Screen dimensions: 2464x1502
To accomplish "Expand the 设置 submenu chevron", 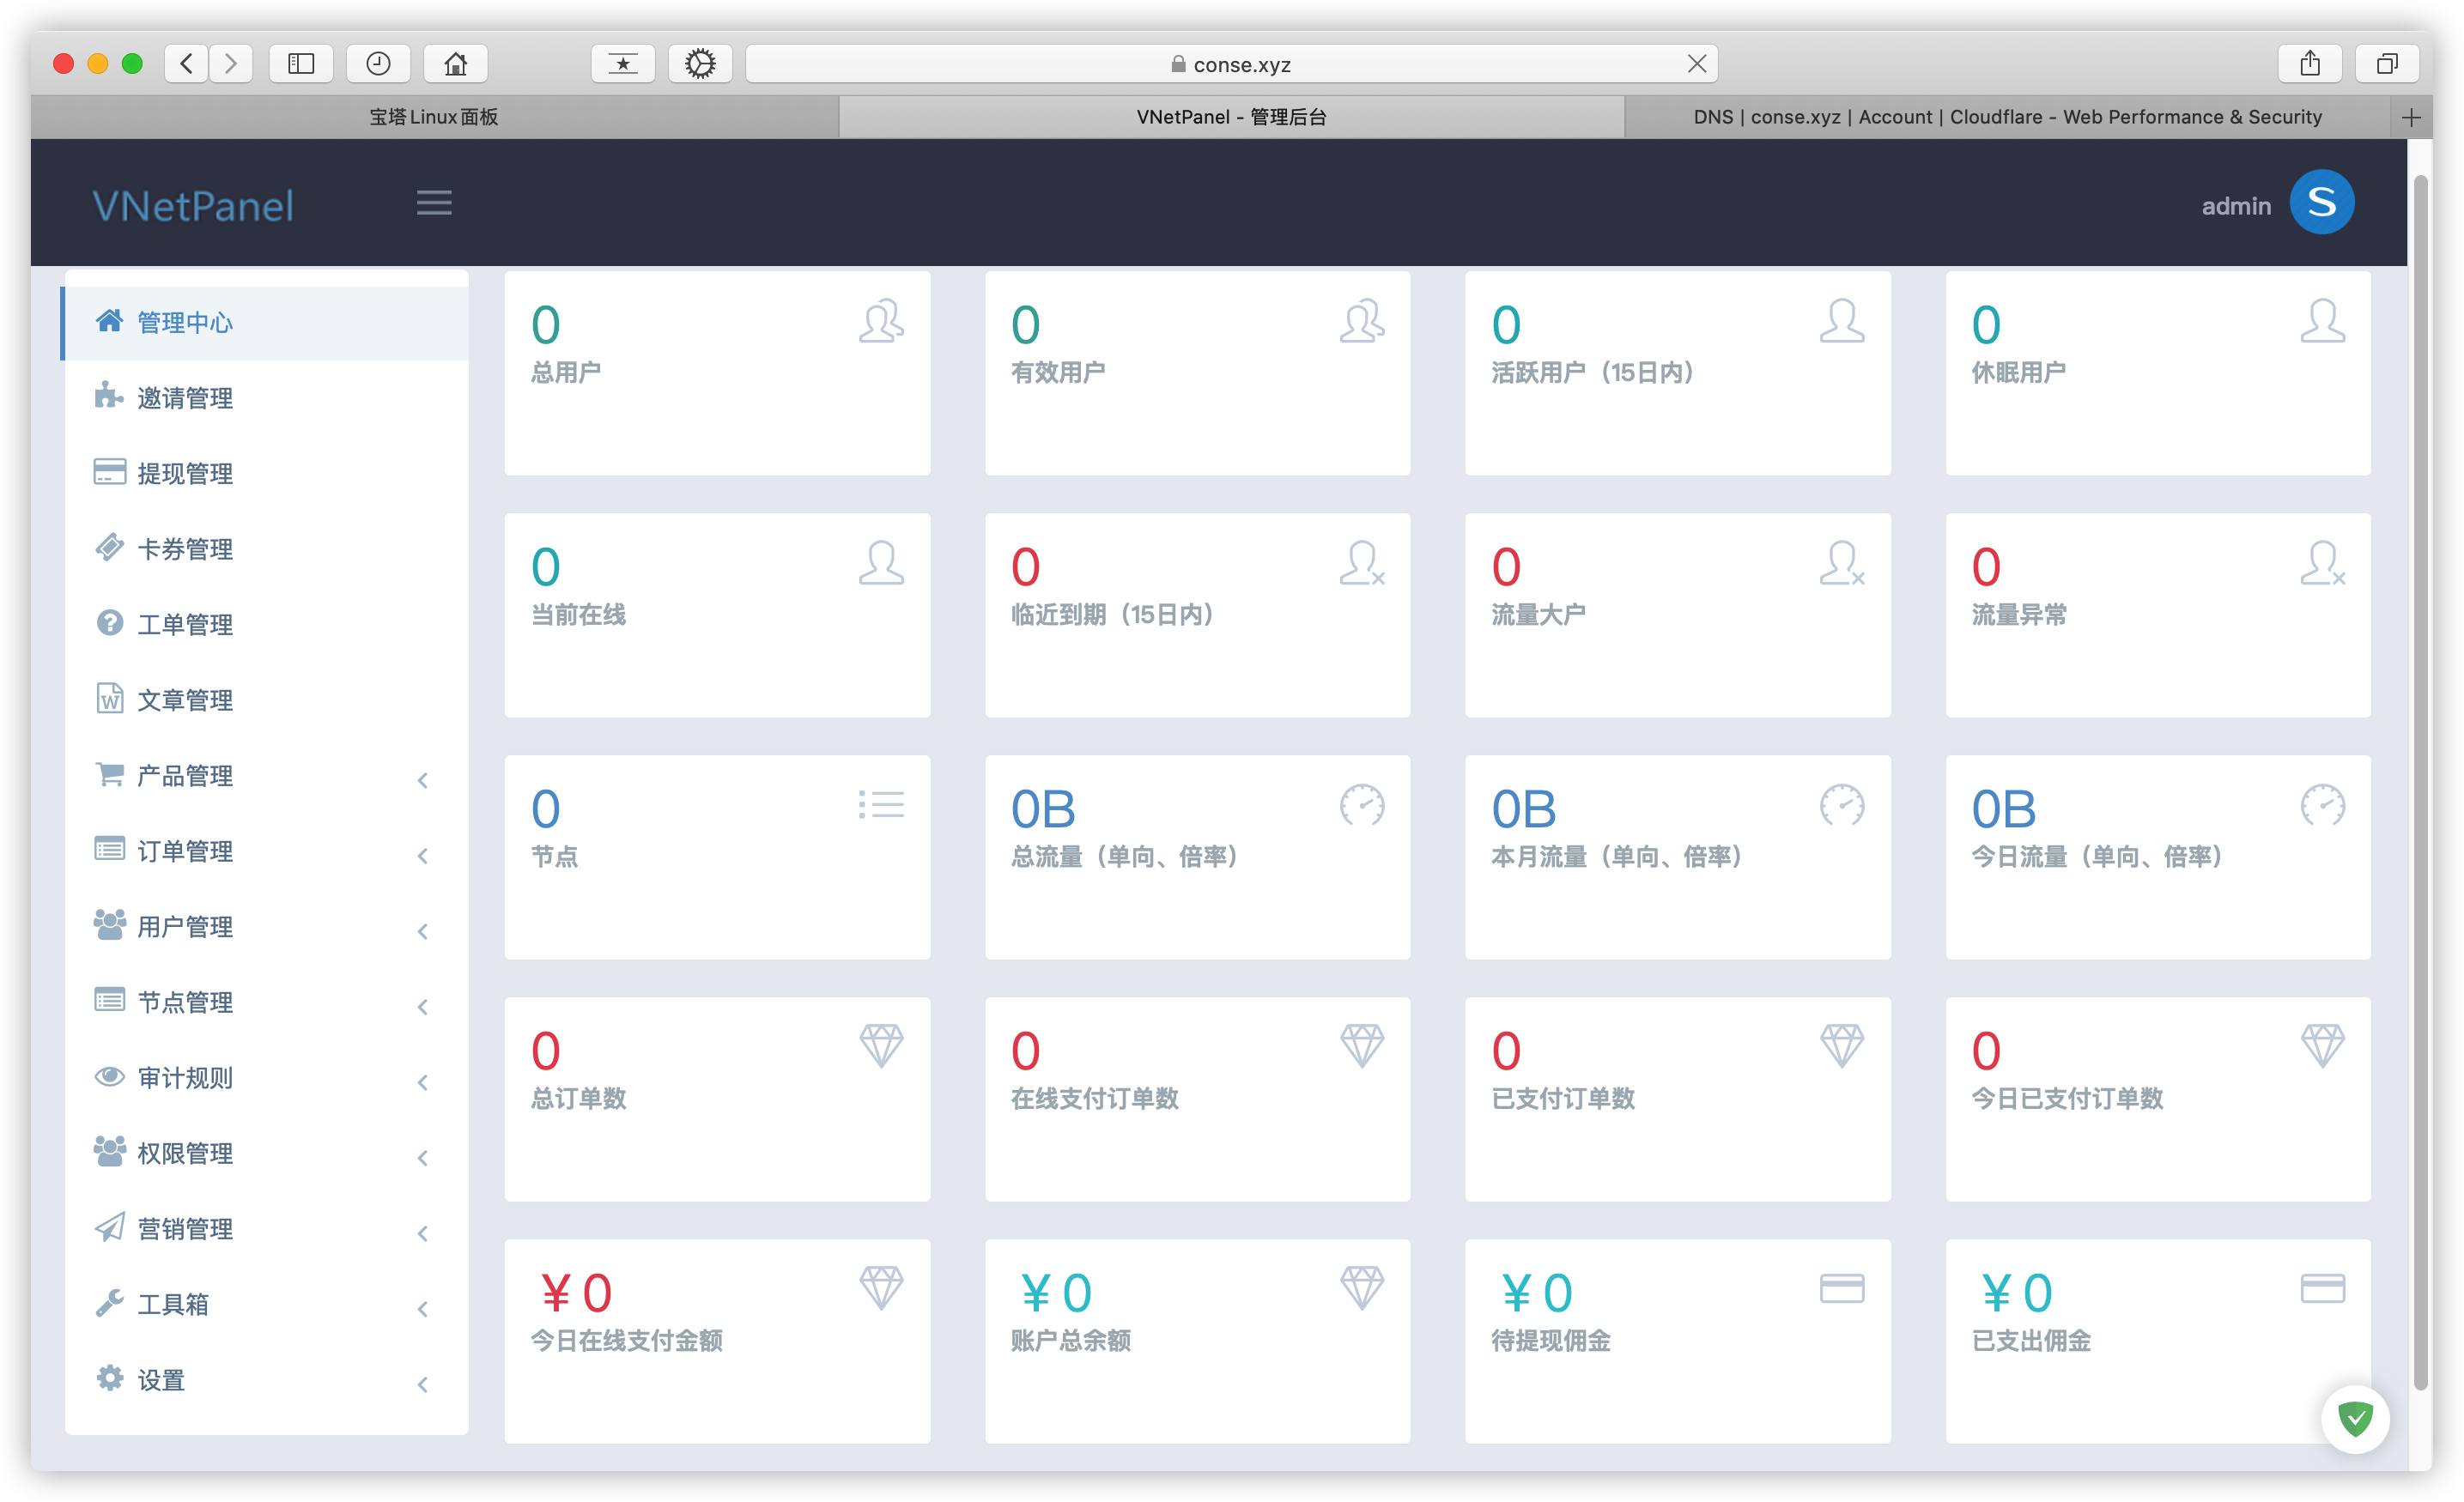I will [423, 1384].
